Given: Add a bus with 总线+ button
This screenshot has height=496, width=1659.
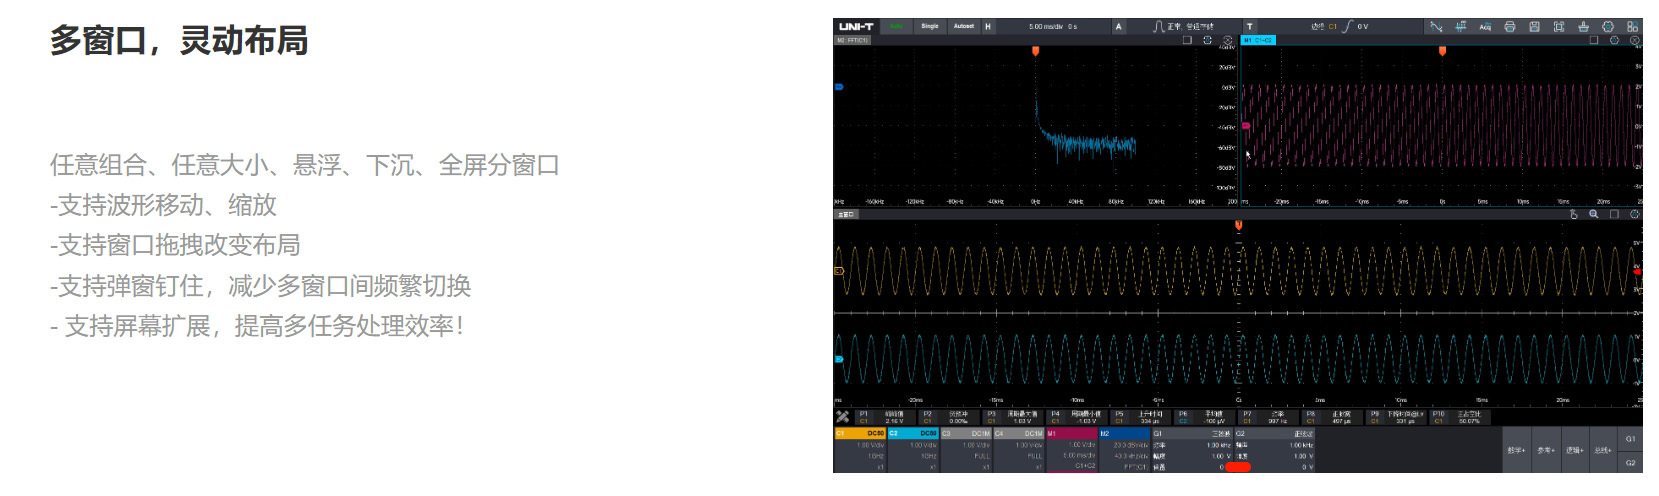Looking at the screenshot, I should coord(1603,450).
